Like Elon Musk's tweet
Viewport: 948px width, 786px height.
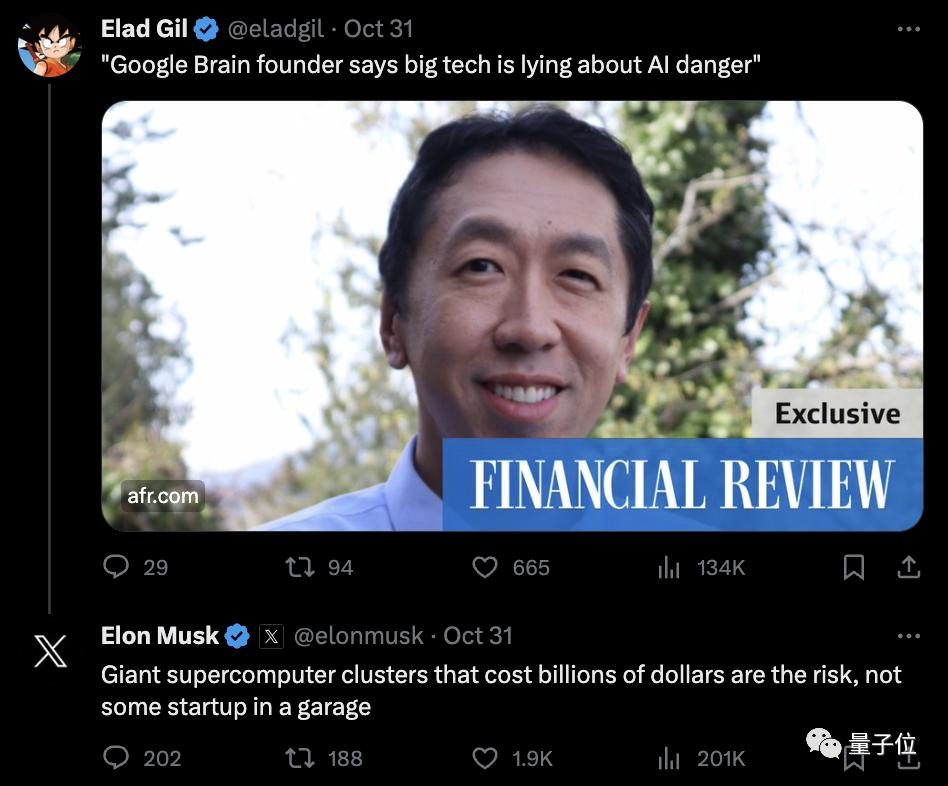pyautogui.click(x=485, y=758)
